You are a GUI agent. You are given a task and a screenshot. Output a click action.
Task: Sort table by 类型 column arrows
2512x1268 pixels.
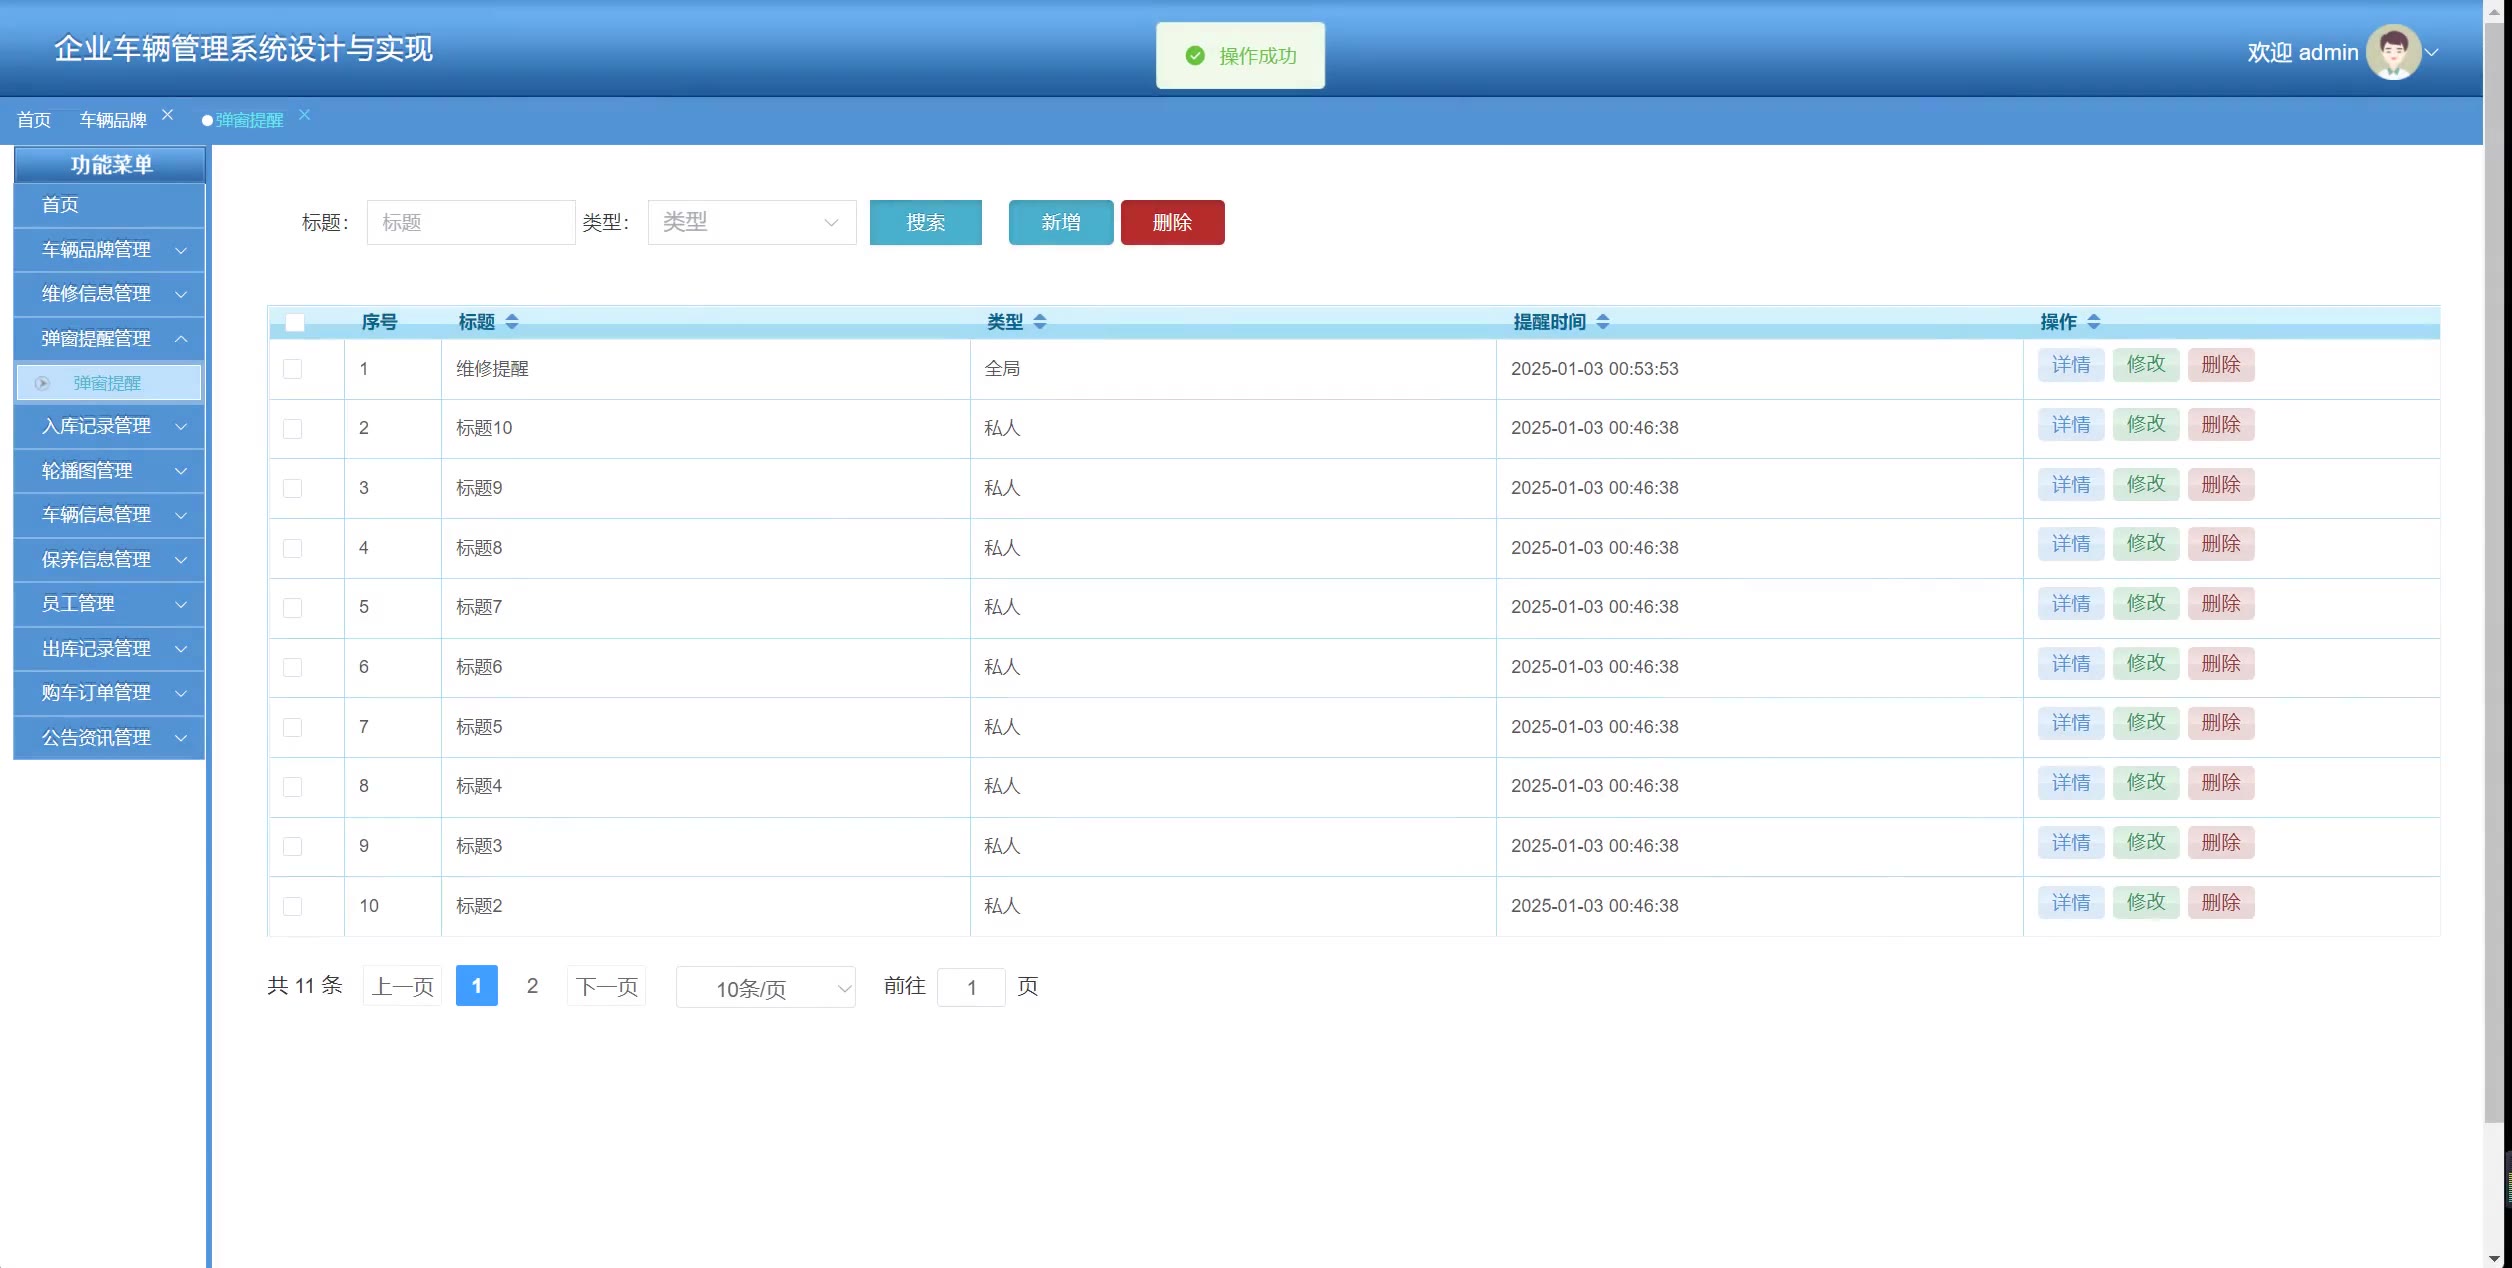click(1040, 322)
